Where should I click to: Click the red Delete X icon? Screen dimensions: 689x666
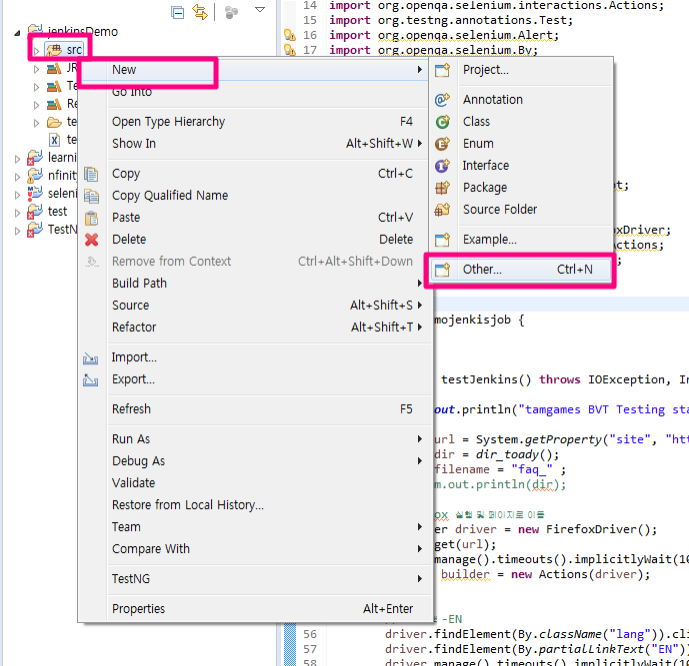92,239
